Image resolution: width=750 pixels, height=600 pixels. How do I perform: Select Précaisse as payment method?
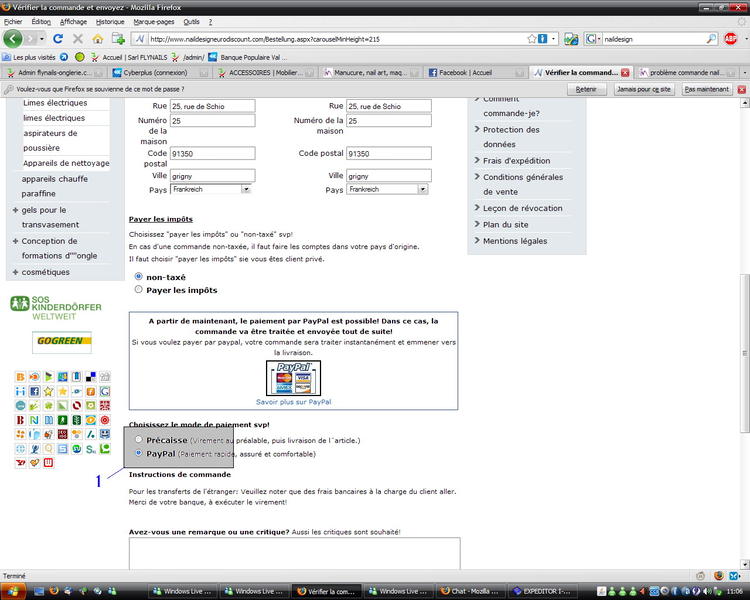pyautogui.click(x=139, y=439)
